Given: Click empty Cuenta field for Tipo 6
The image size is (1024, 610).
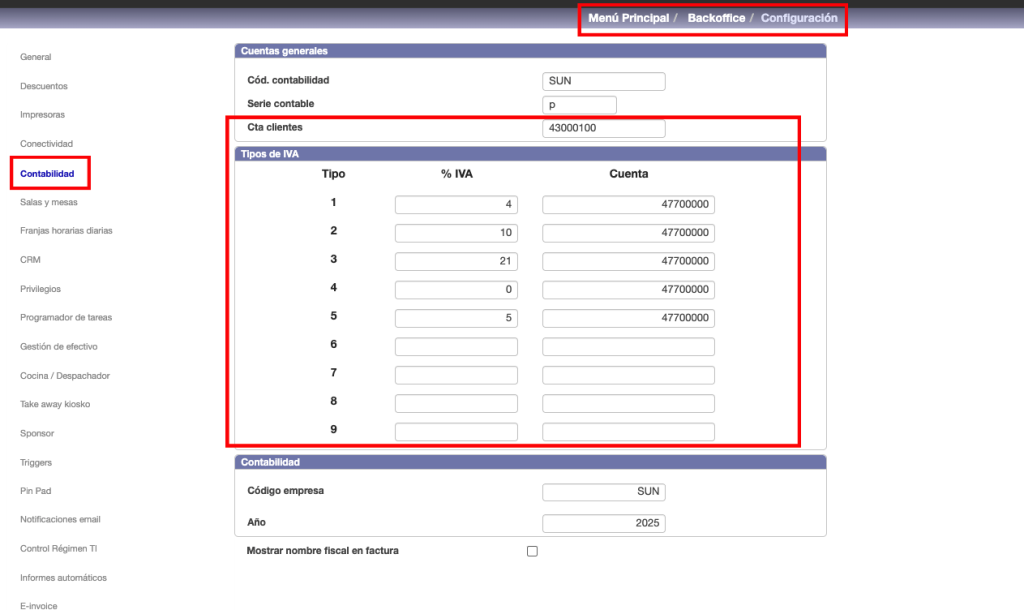Looking at the screenshot, I should click(x=628, y=347).
